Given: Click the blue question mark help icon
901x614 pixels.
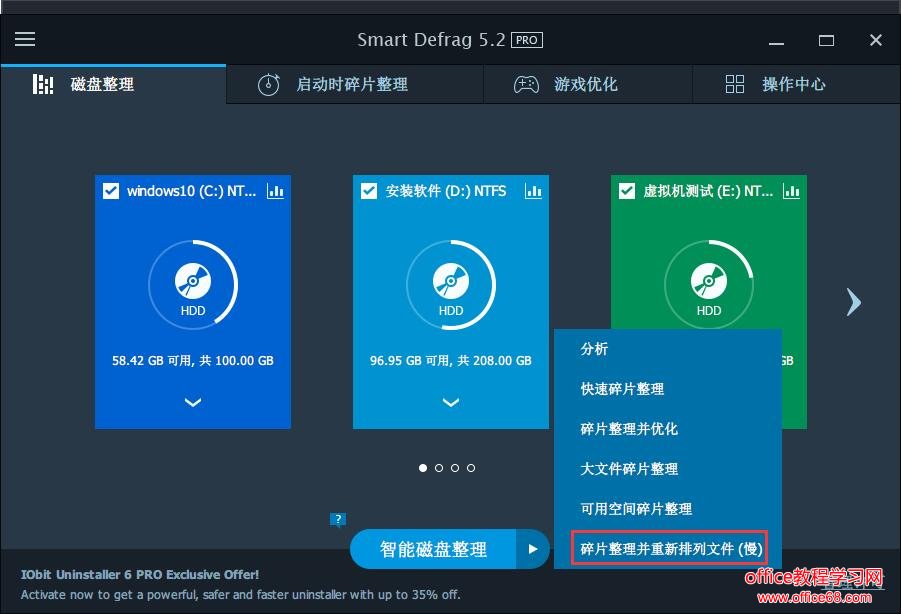Looking at the screenshot, I should (x=338, y=519).
